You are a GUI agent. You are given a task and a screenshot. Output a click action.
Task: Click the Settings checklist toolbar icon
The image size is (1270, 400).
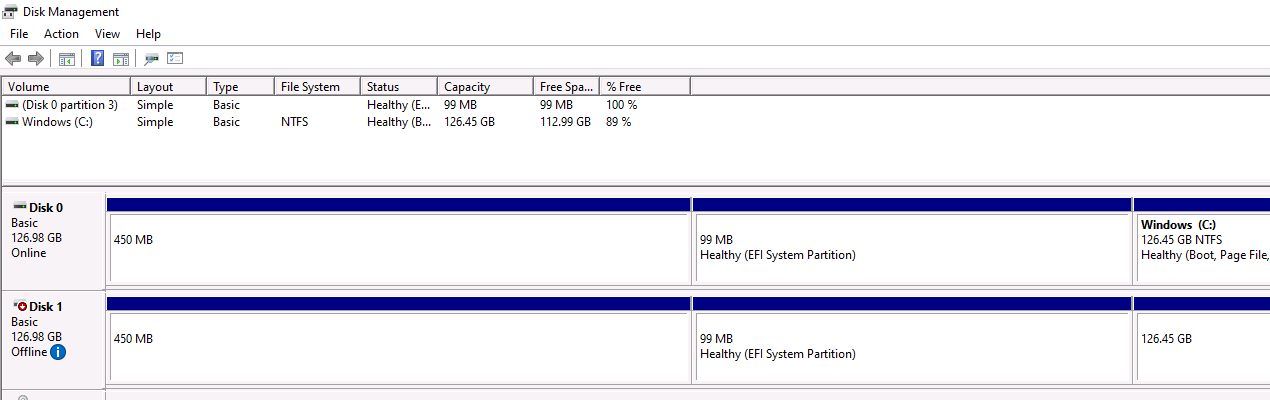tap(175, 59)
